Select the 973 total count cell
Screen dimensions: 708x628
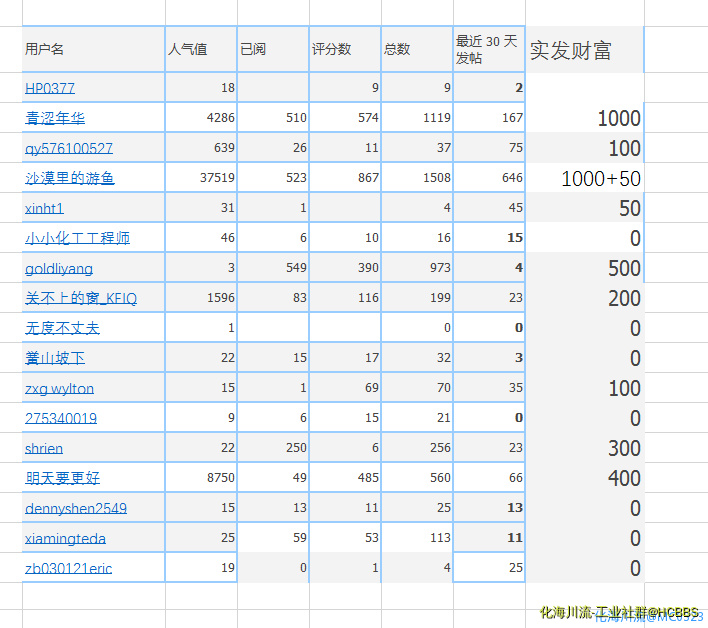417,268
